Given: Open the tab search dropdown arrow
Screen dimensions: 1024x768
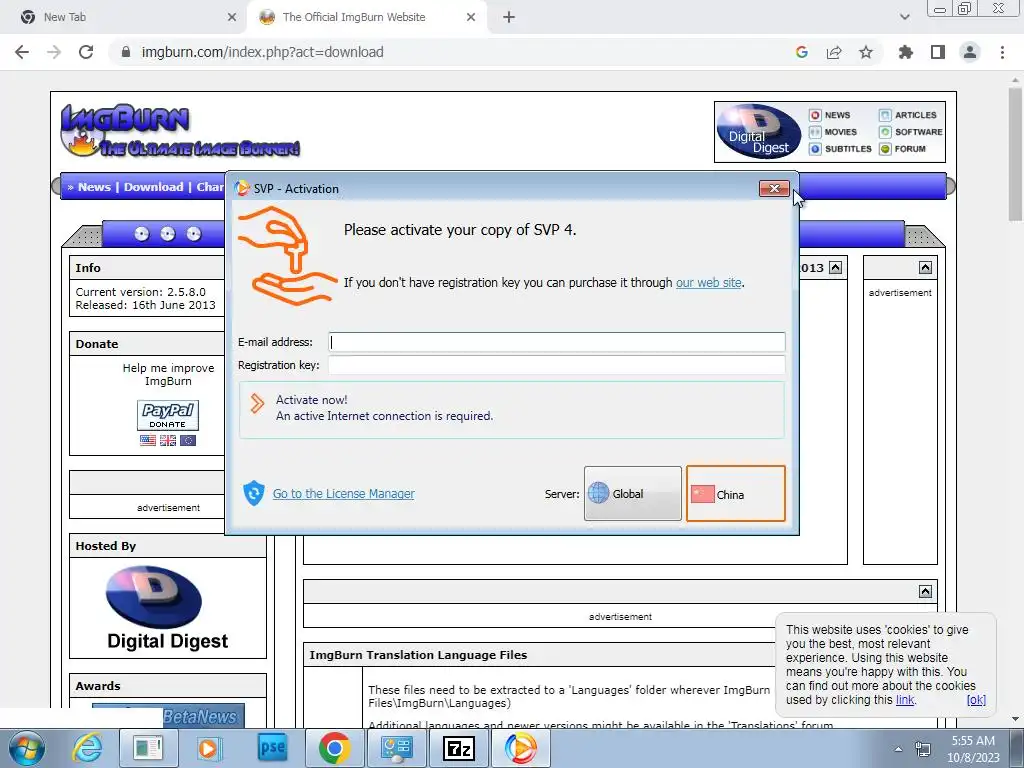Looking at the screenshot, I should [x=904, y=17].
